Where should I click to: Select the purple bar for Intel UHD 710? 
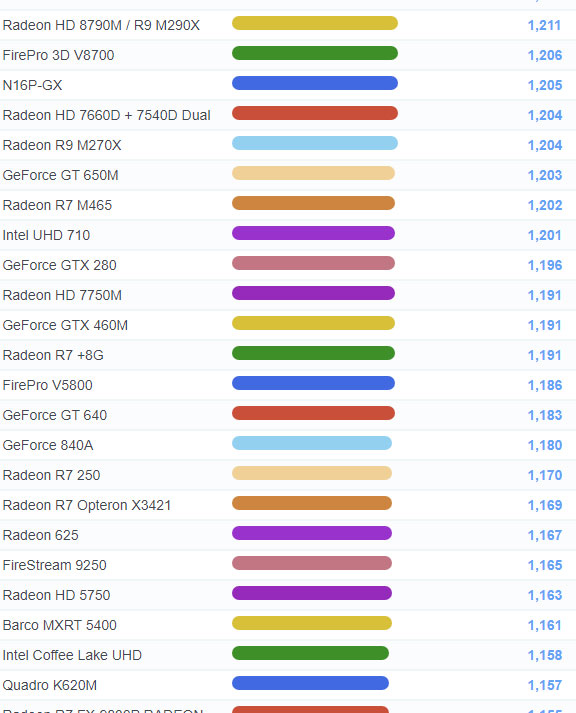(x=313, y=233)
